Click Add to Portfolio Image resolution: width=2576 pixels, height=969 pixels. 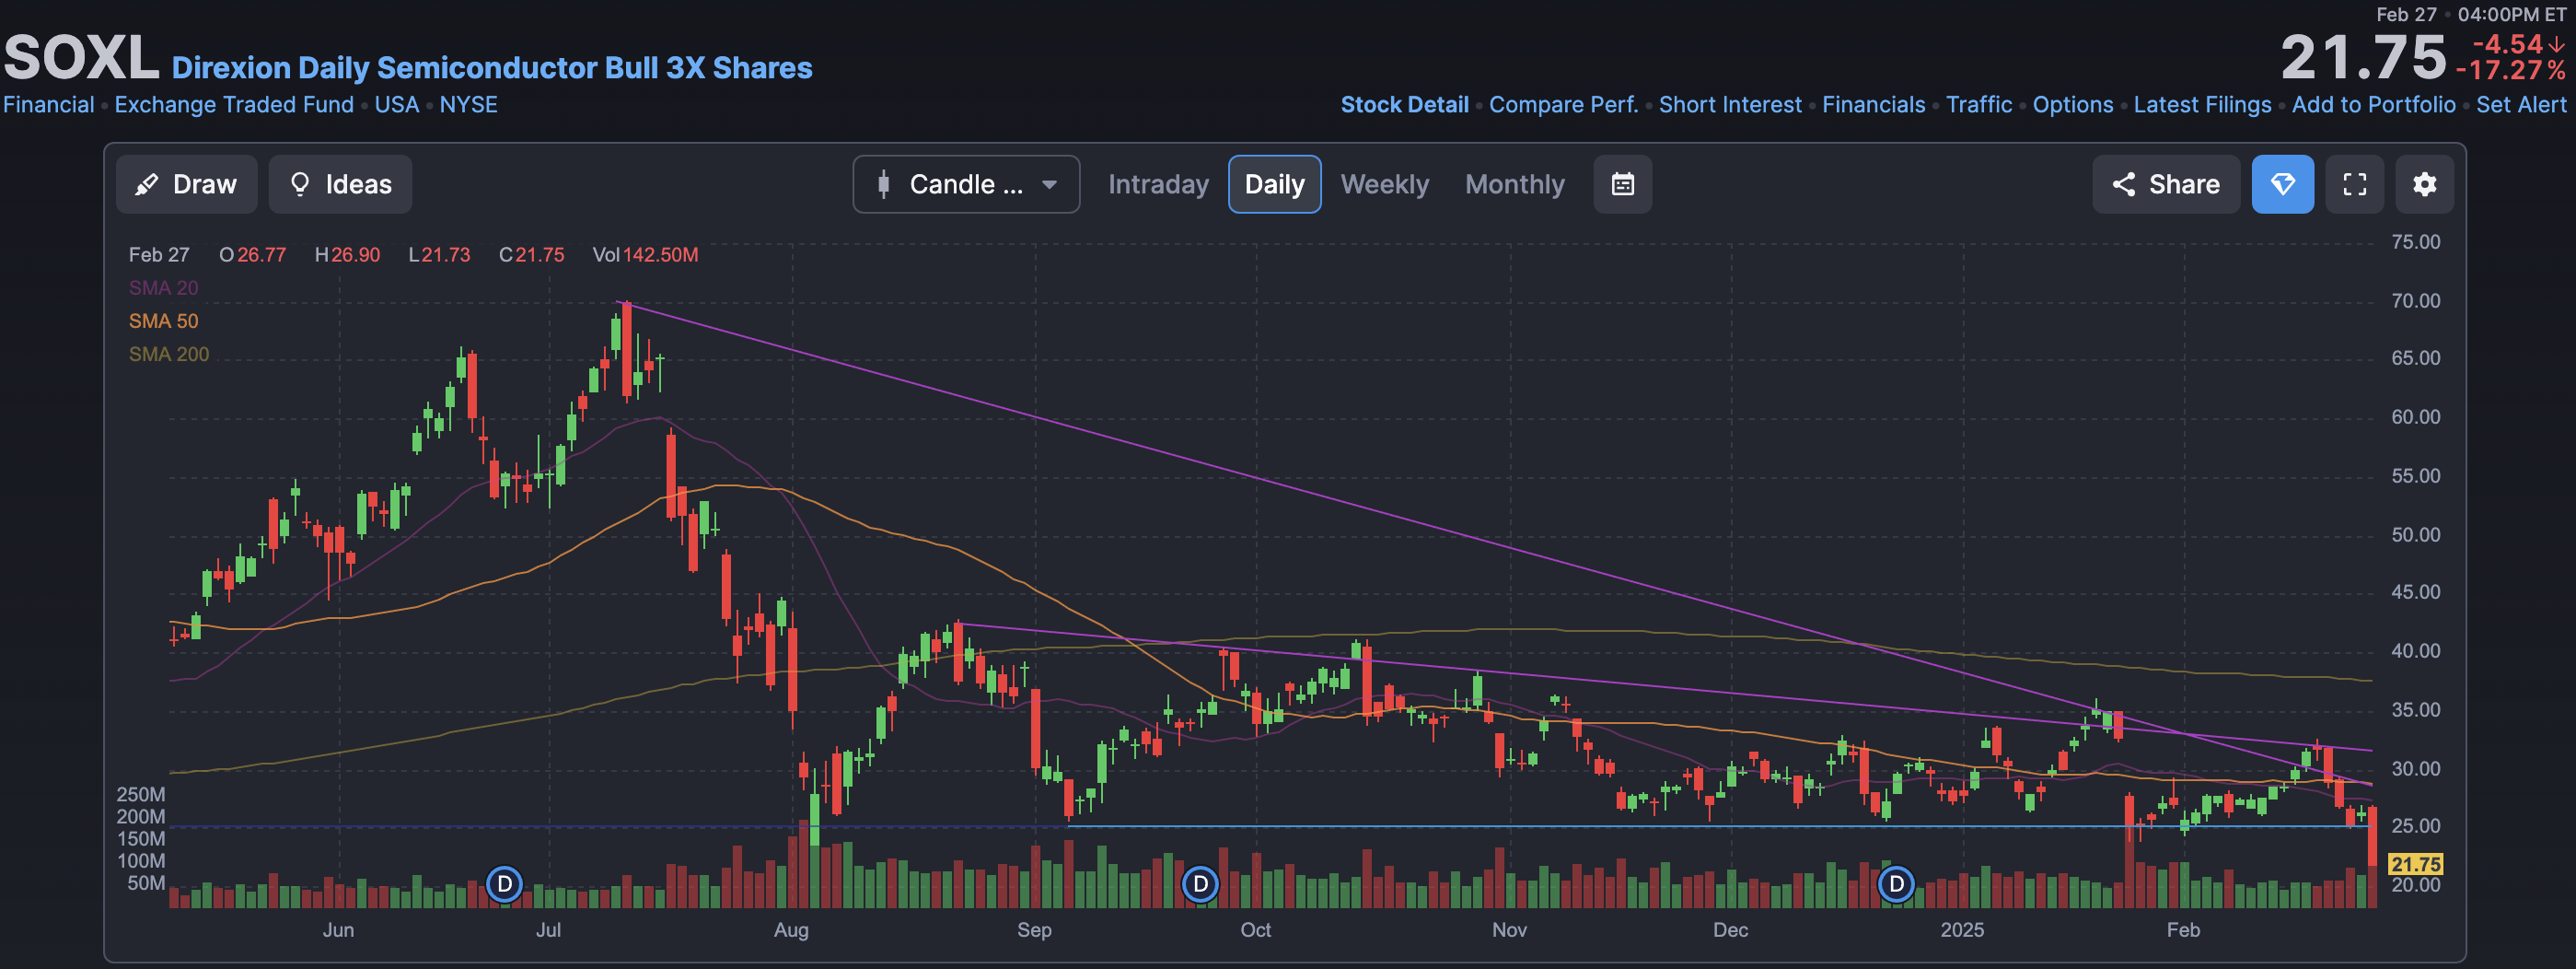click(x=2373, y=104)
